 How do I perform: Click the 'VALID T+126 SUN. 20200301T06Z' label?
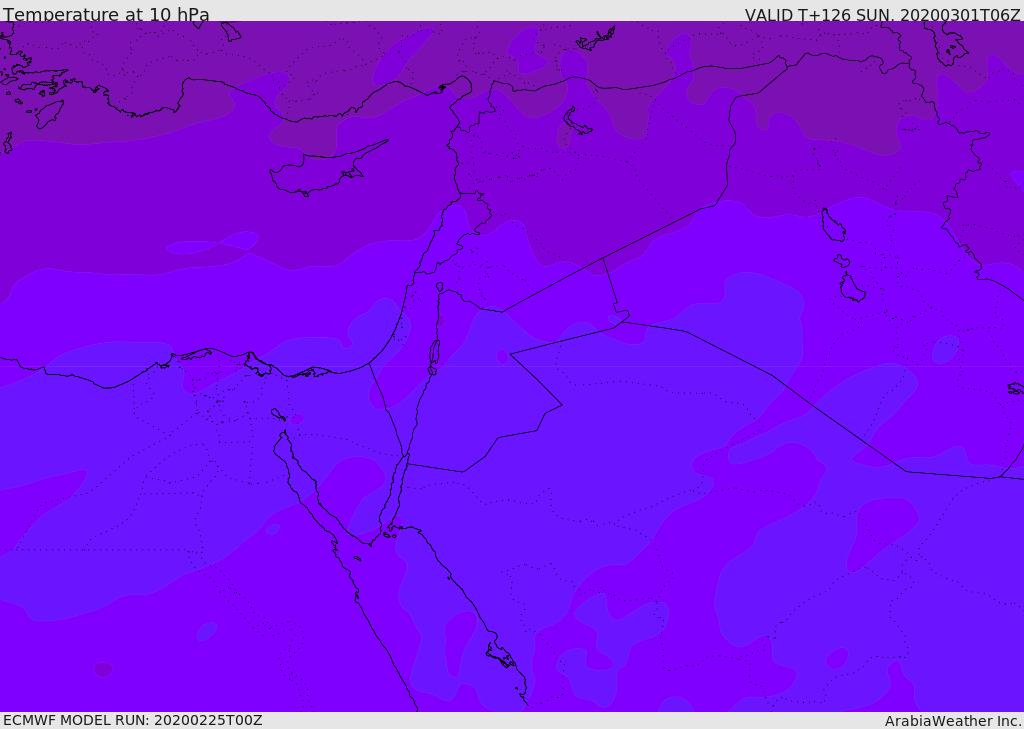pos(882,14)
